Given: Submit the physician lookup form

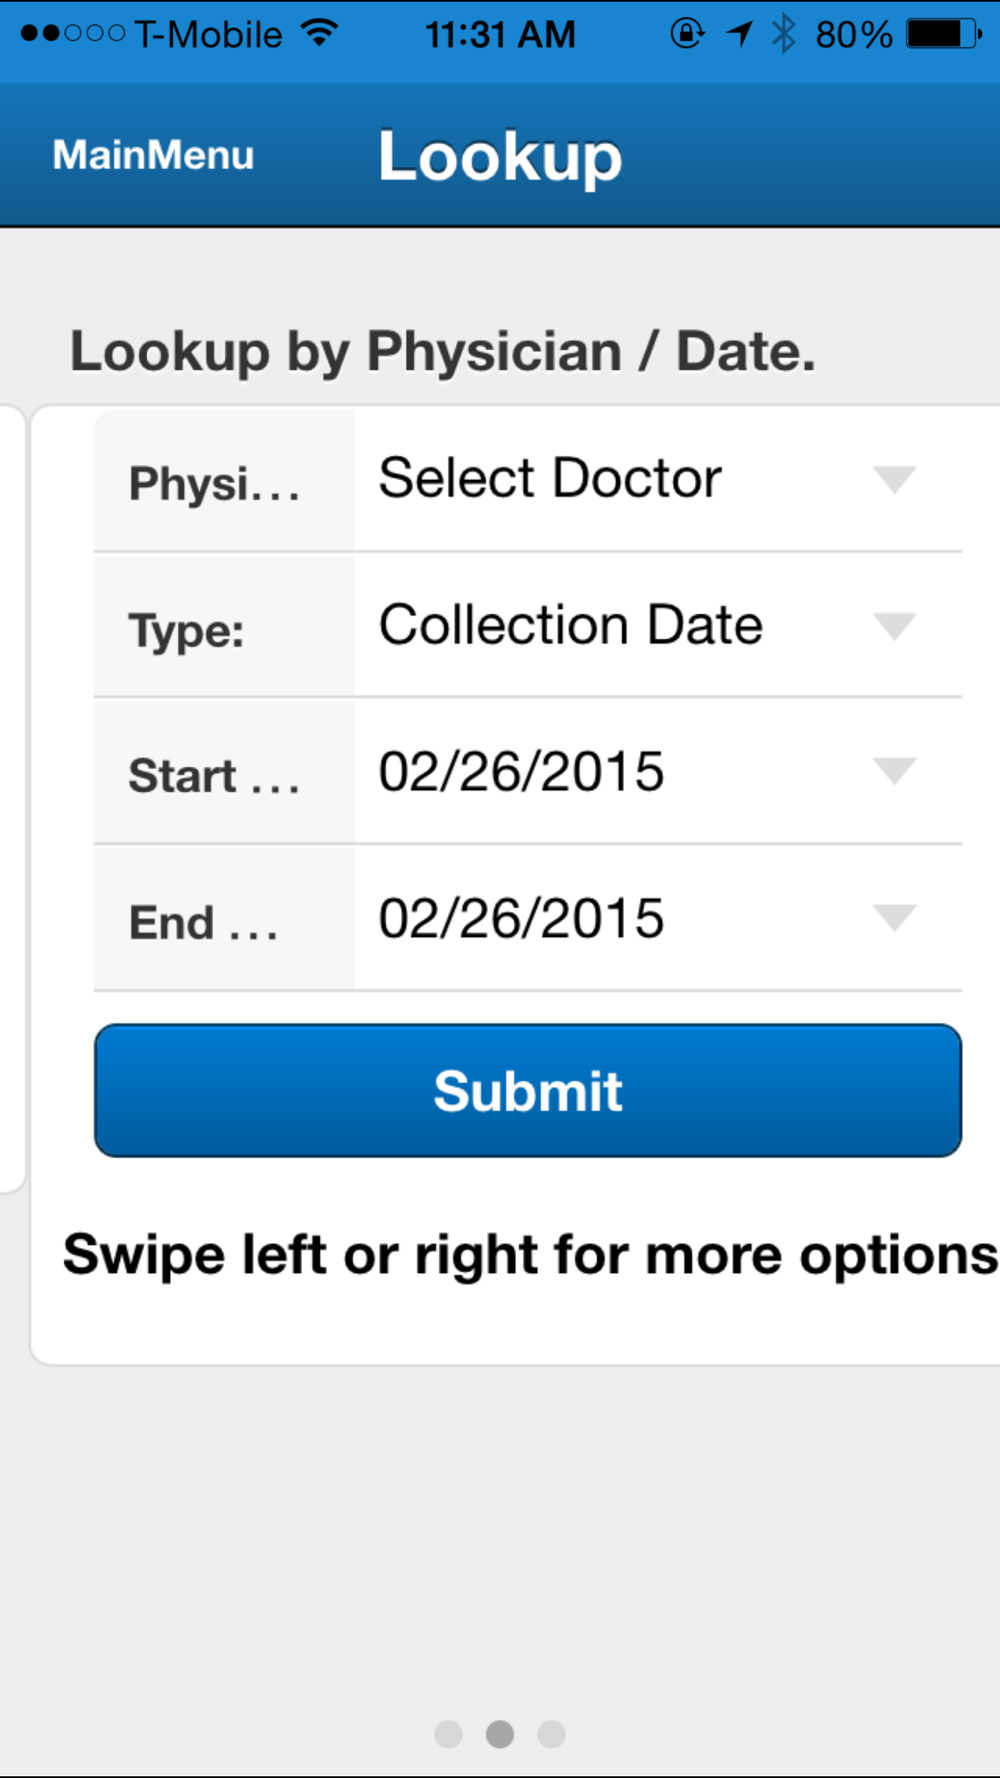Looking at the screenshot, I should [x=528, y=1090].
